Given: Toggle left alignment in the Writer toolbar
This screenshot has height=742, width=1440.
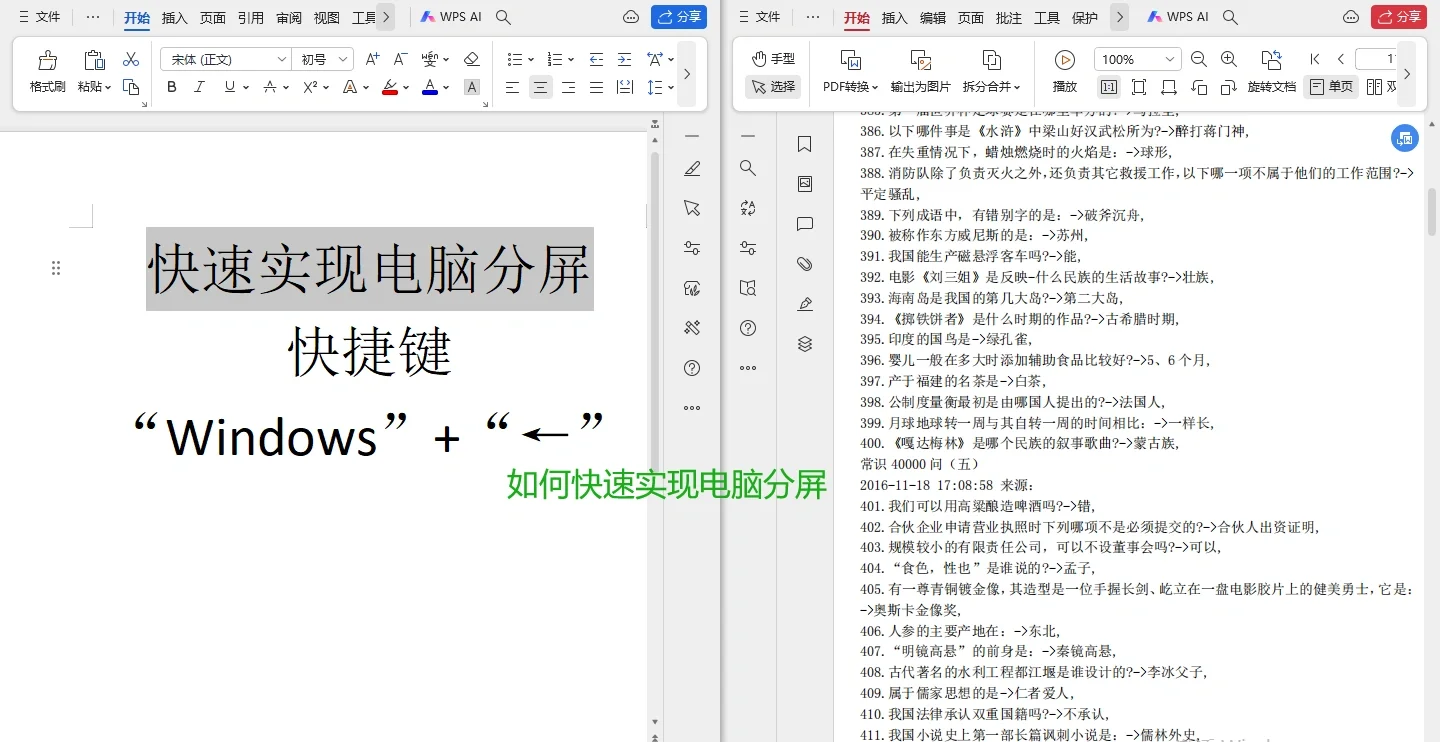Looking at the screenshot, I should click(513, 87).
